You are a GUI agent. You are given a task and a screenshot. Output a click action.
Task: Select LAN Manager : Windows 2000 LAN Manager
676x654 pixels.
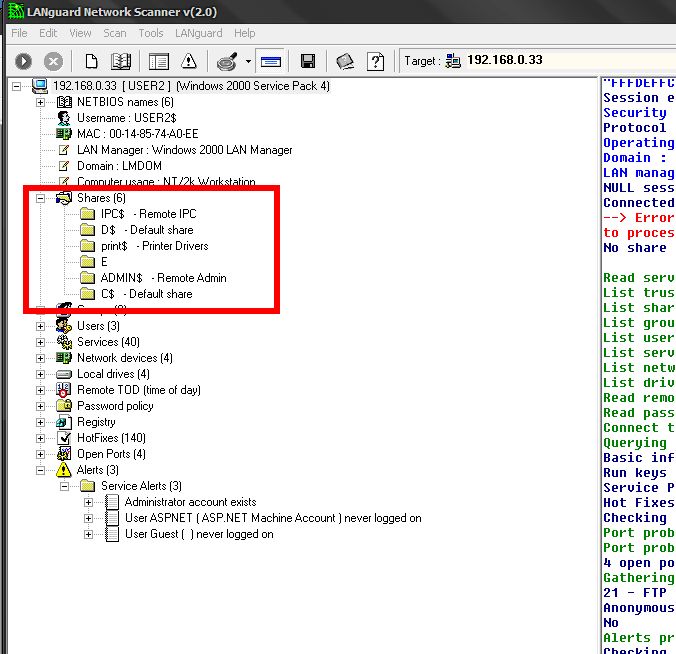click(x=185, y=150)
